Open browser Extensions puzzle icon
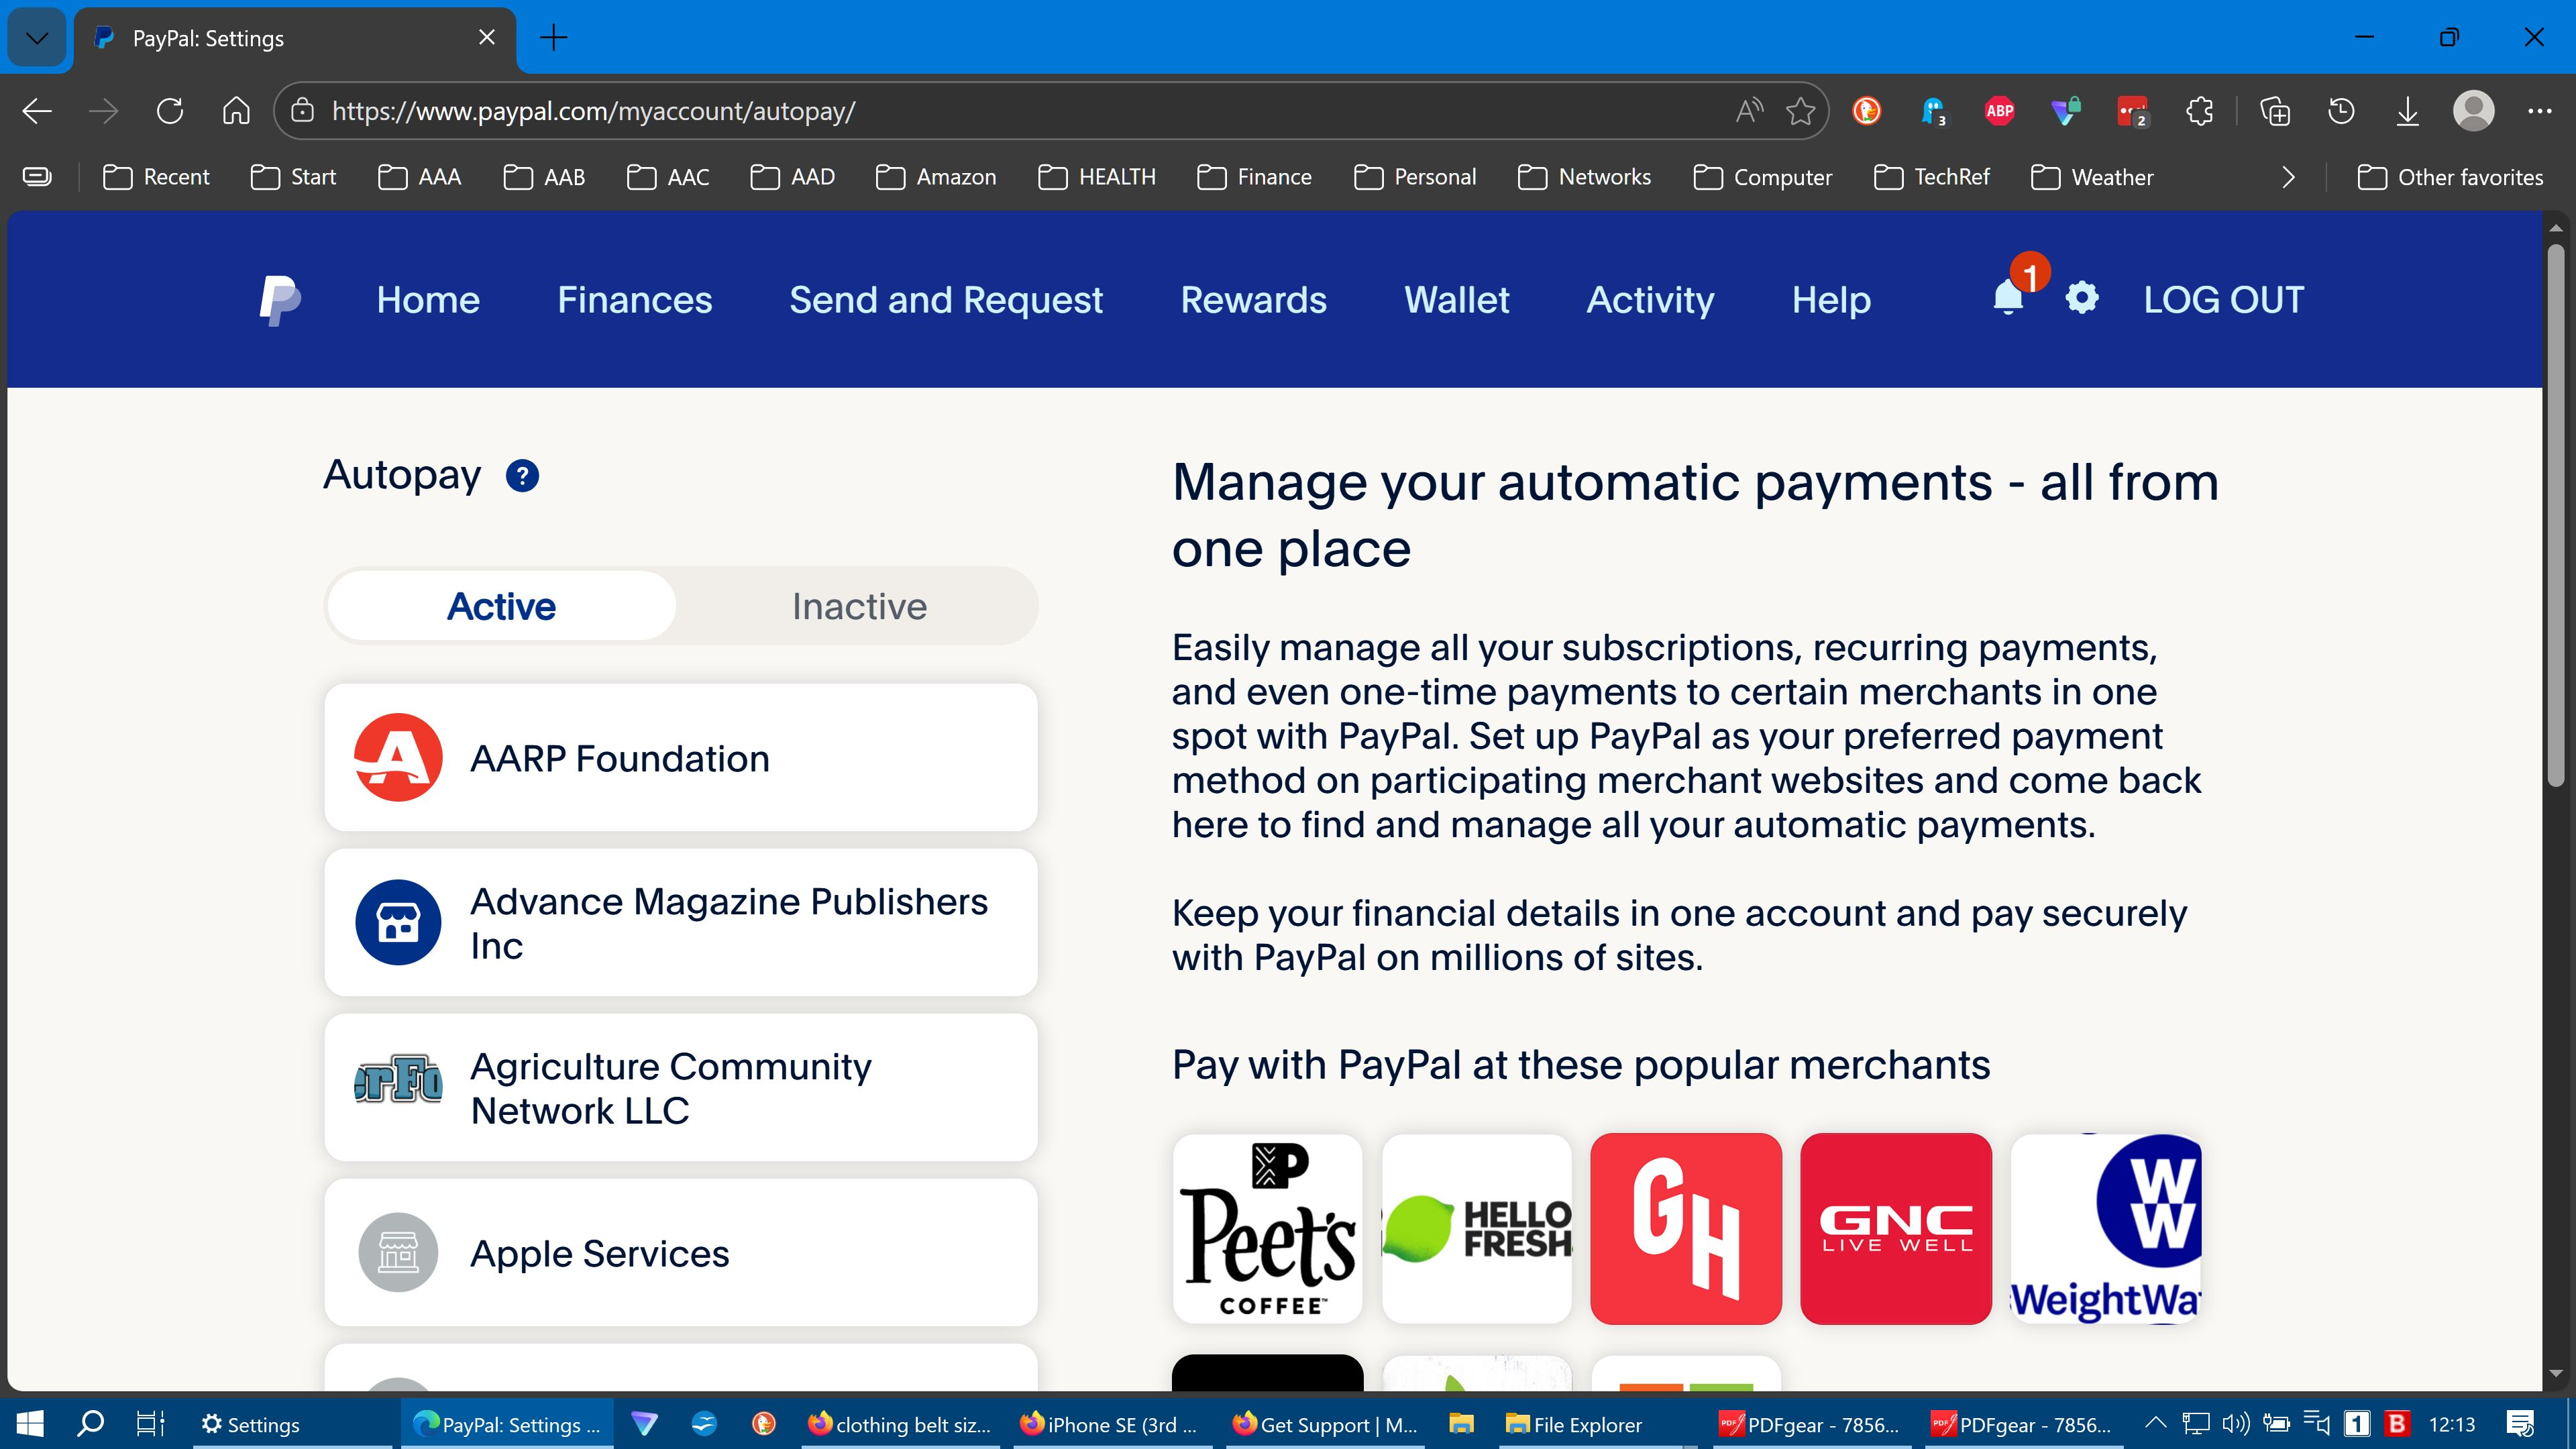Screen dimensions: 2576x1449 2199,111
